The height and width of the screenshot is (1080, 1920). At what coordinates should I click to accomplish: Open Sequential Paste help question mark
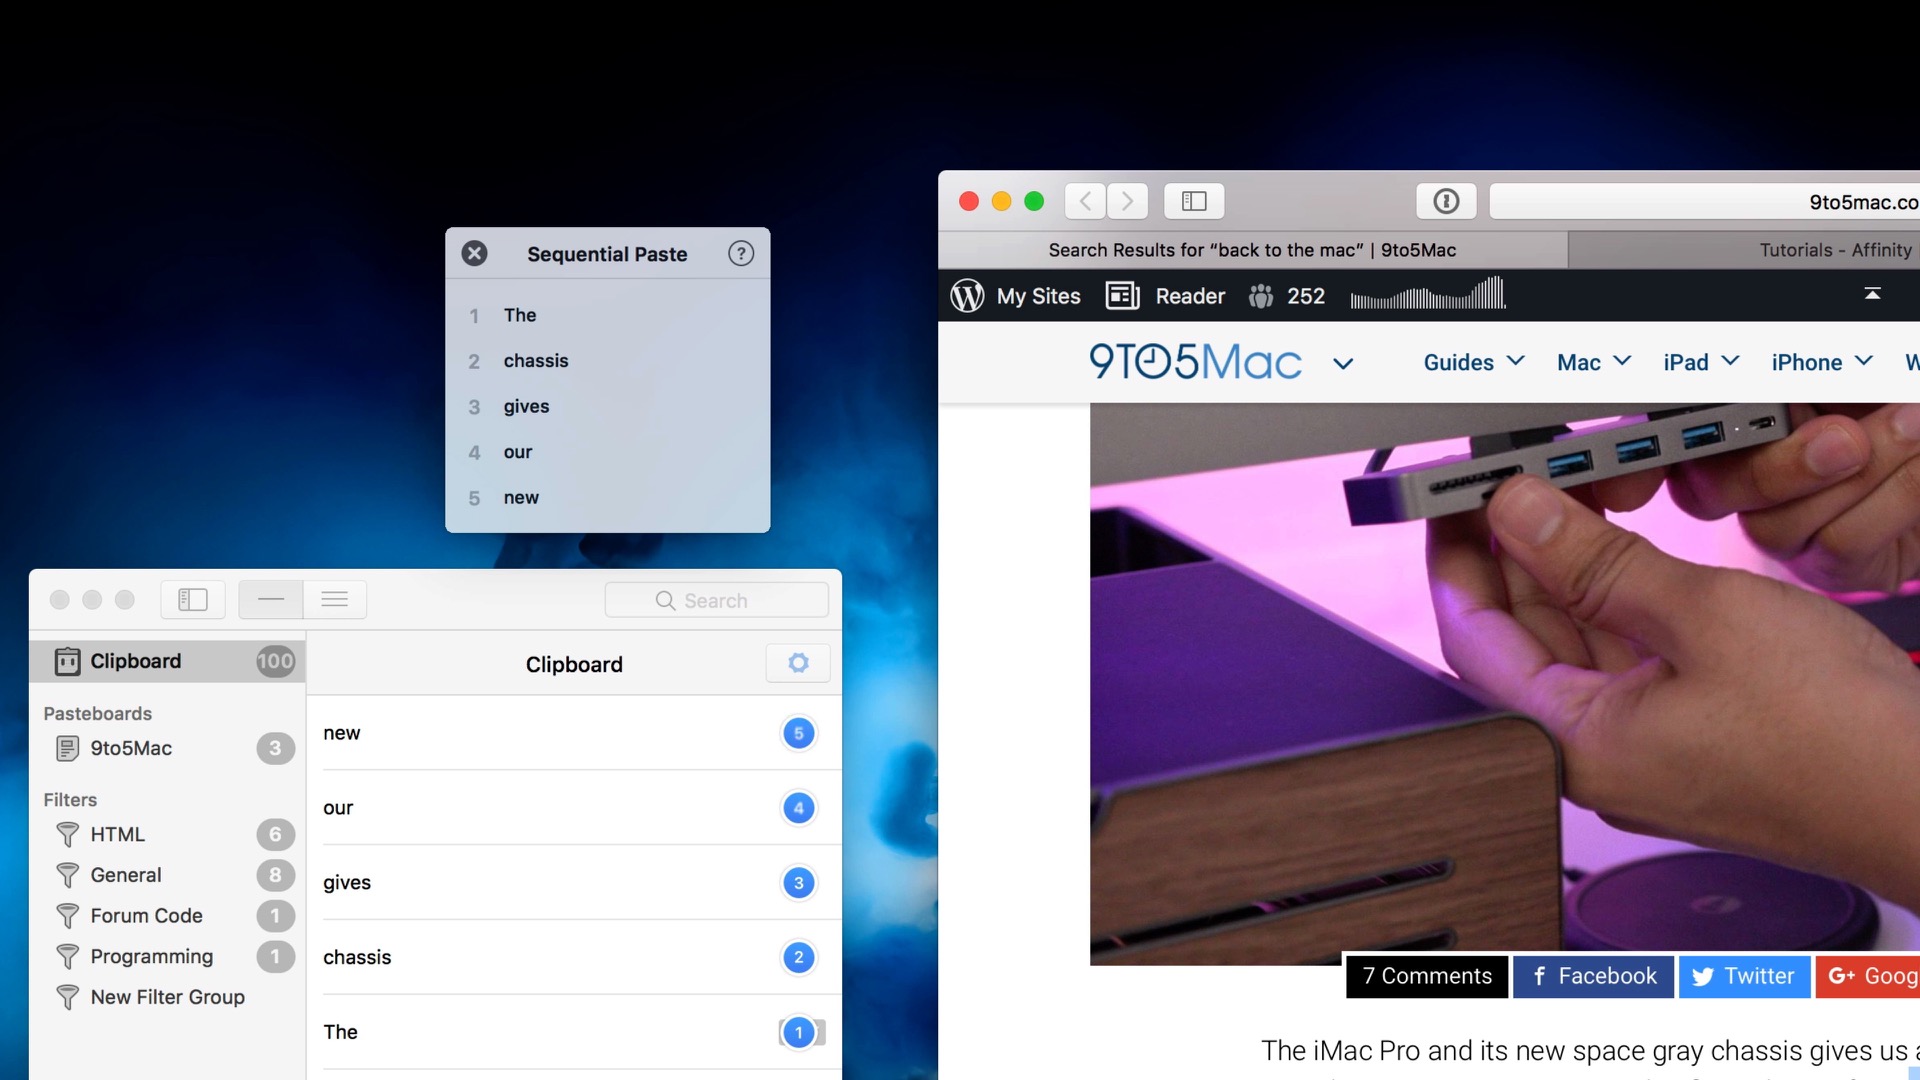741,254
